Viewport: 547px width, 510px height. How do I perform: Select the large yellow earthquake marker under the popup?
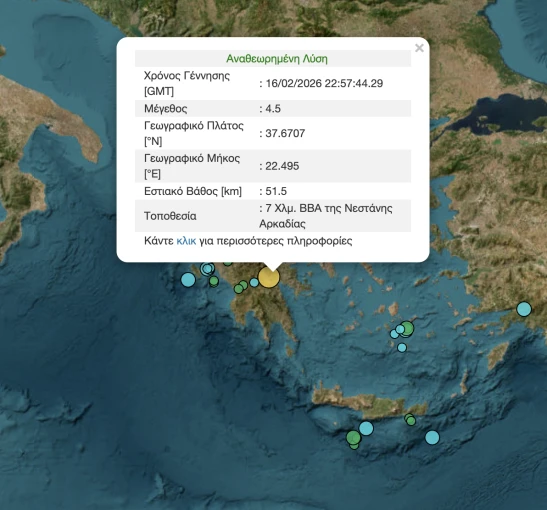[269, 277]
